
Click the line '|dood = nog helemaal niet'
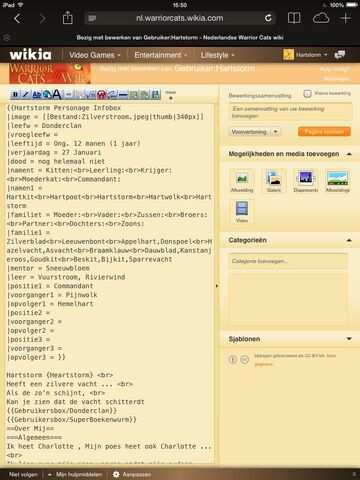click(56, 161)
